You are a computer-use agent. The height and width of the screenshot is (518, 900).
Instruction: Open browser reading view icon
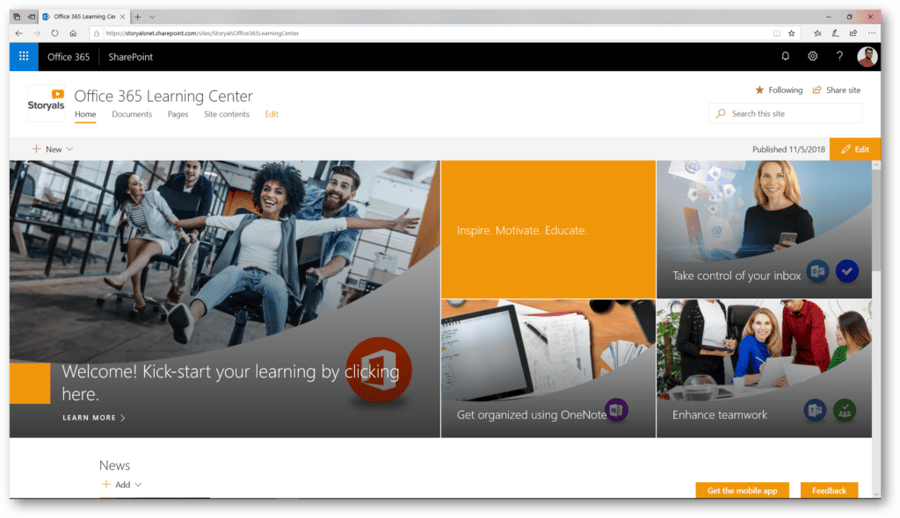click(777, 33)
